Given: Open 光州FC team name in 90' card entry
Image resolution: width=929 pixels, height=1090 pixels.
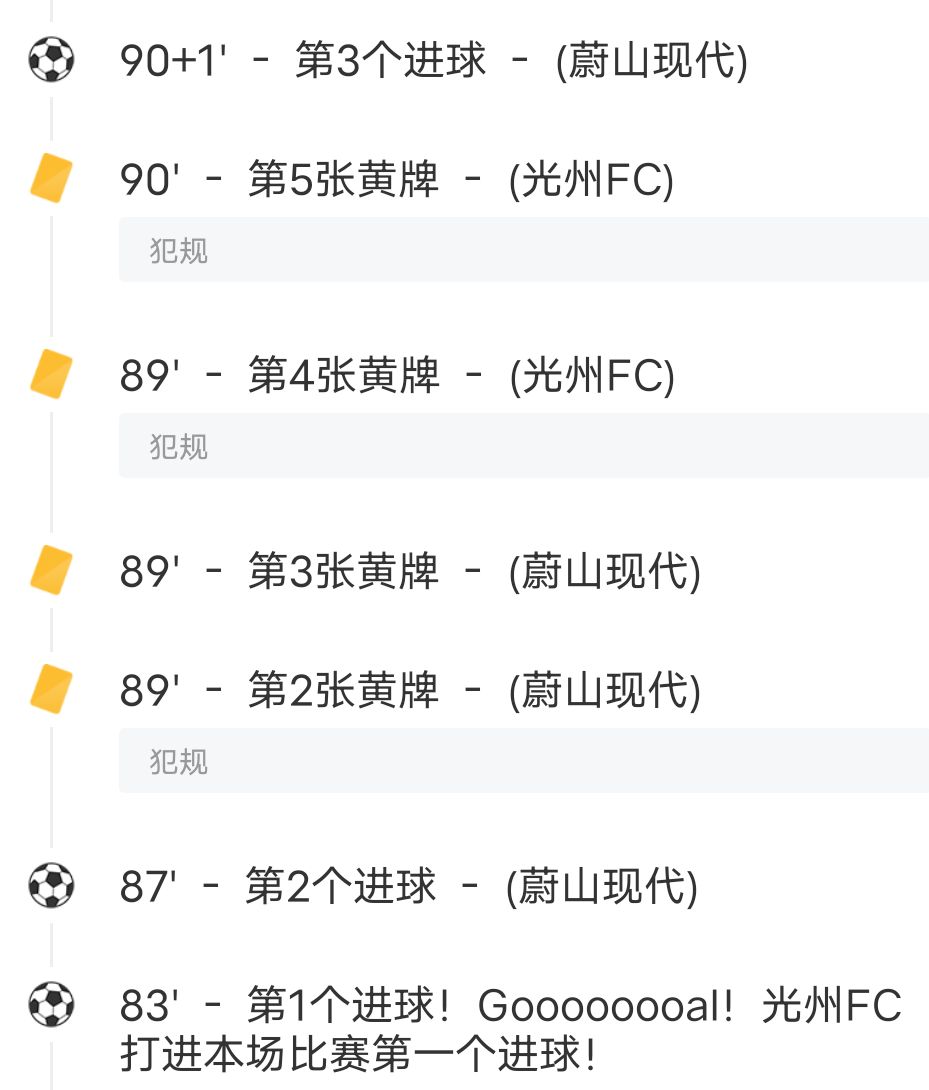Looking at the screenshot, I should [591, 181].
